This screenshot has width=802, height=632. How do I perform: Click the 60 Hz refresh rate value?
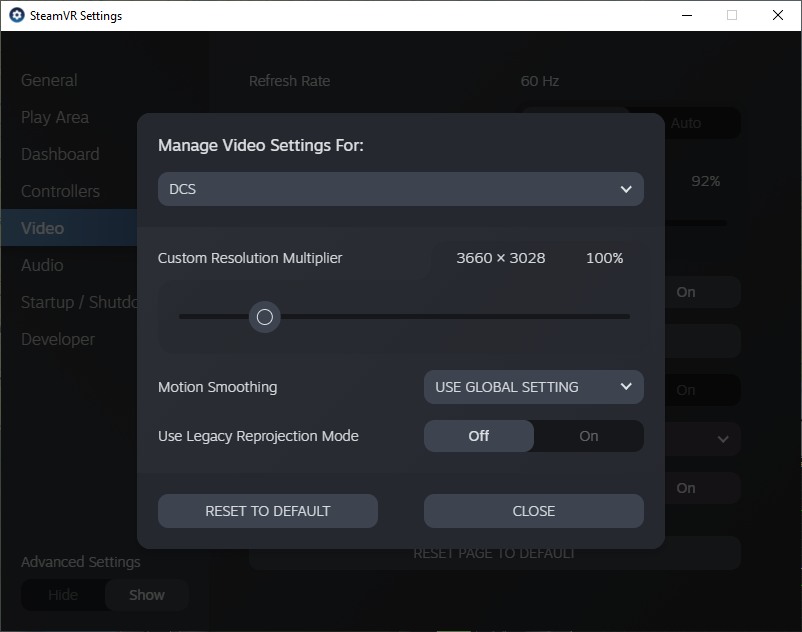click(540, 81)
